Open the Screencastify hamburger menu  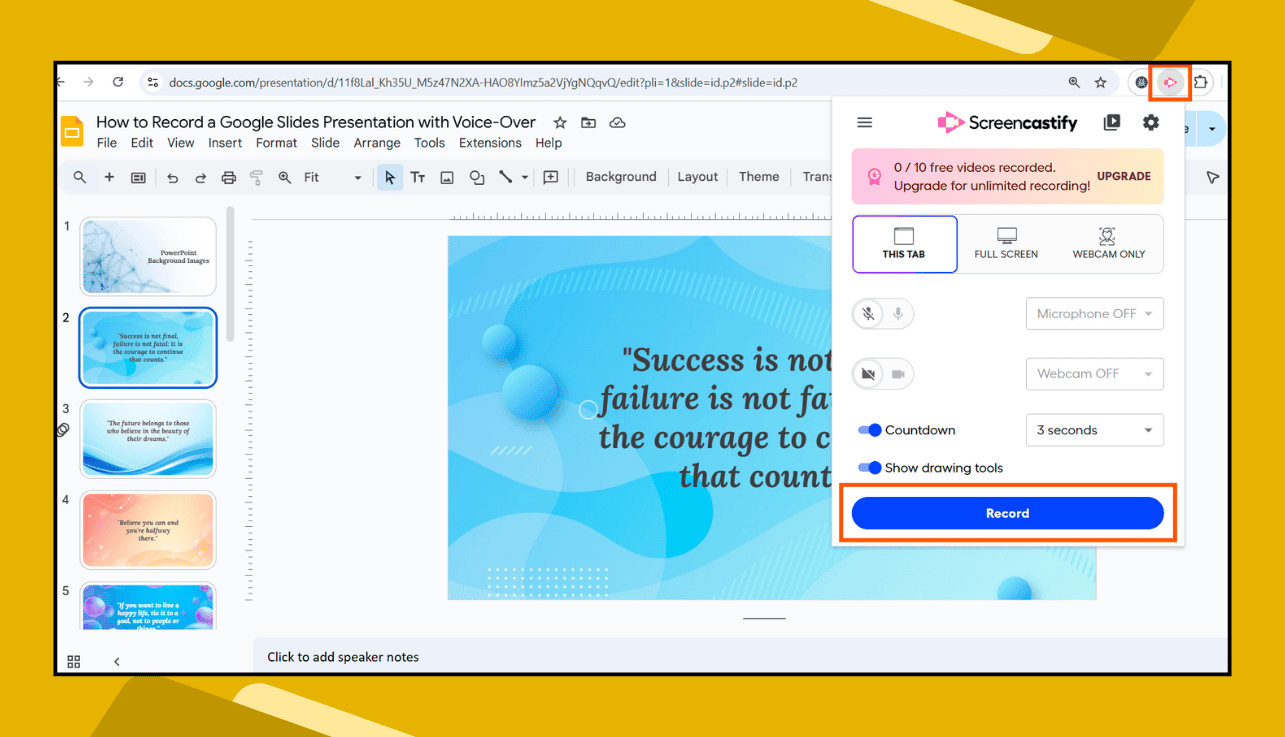click(864, 122)
